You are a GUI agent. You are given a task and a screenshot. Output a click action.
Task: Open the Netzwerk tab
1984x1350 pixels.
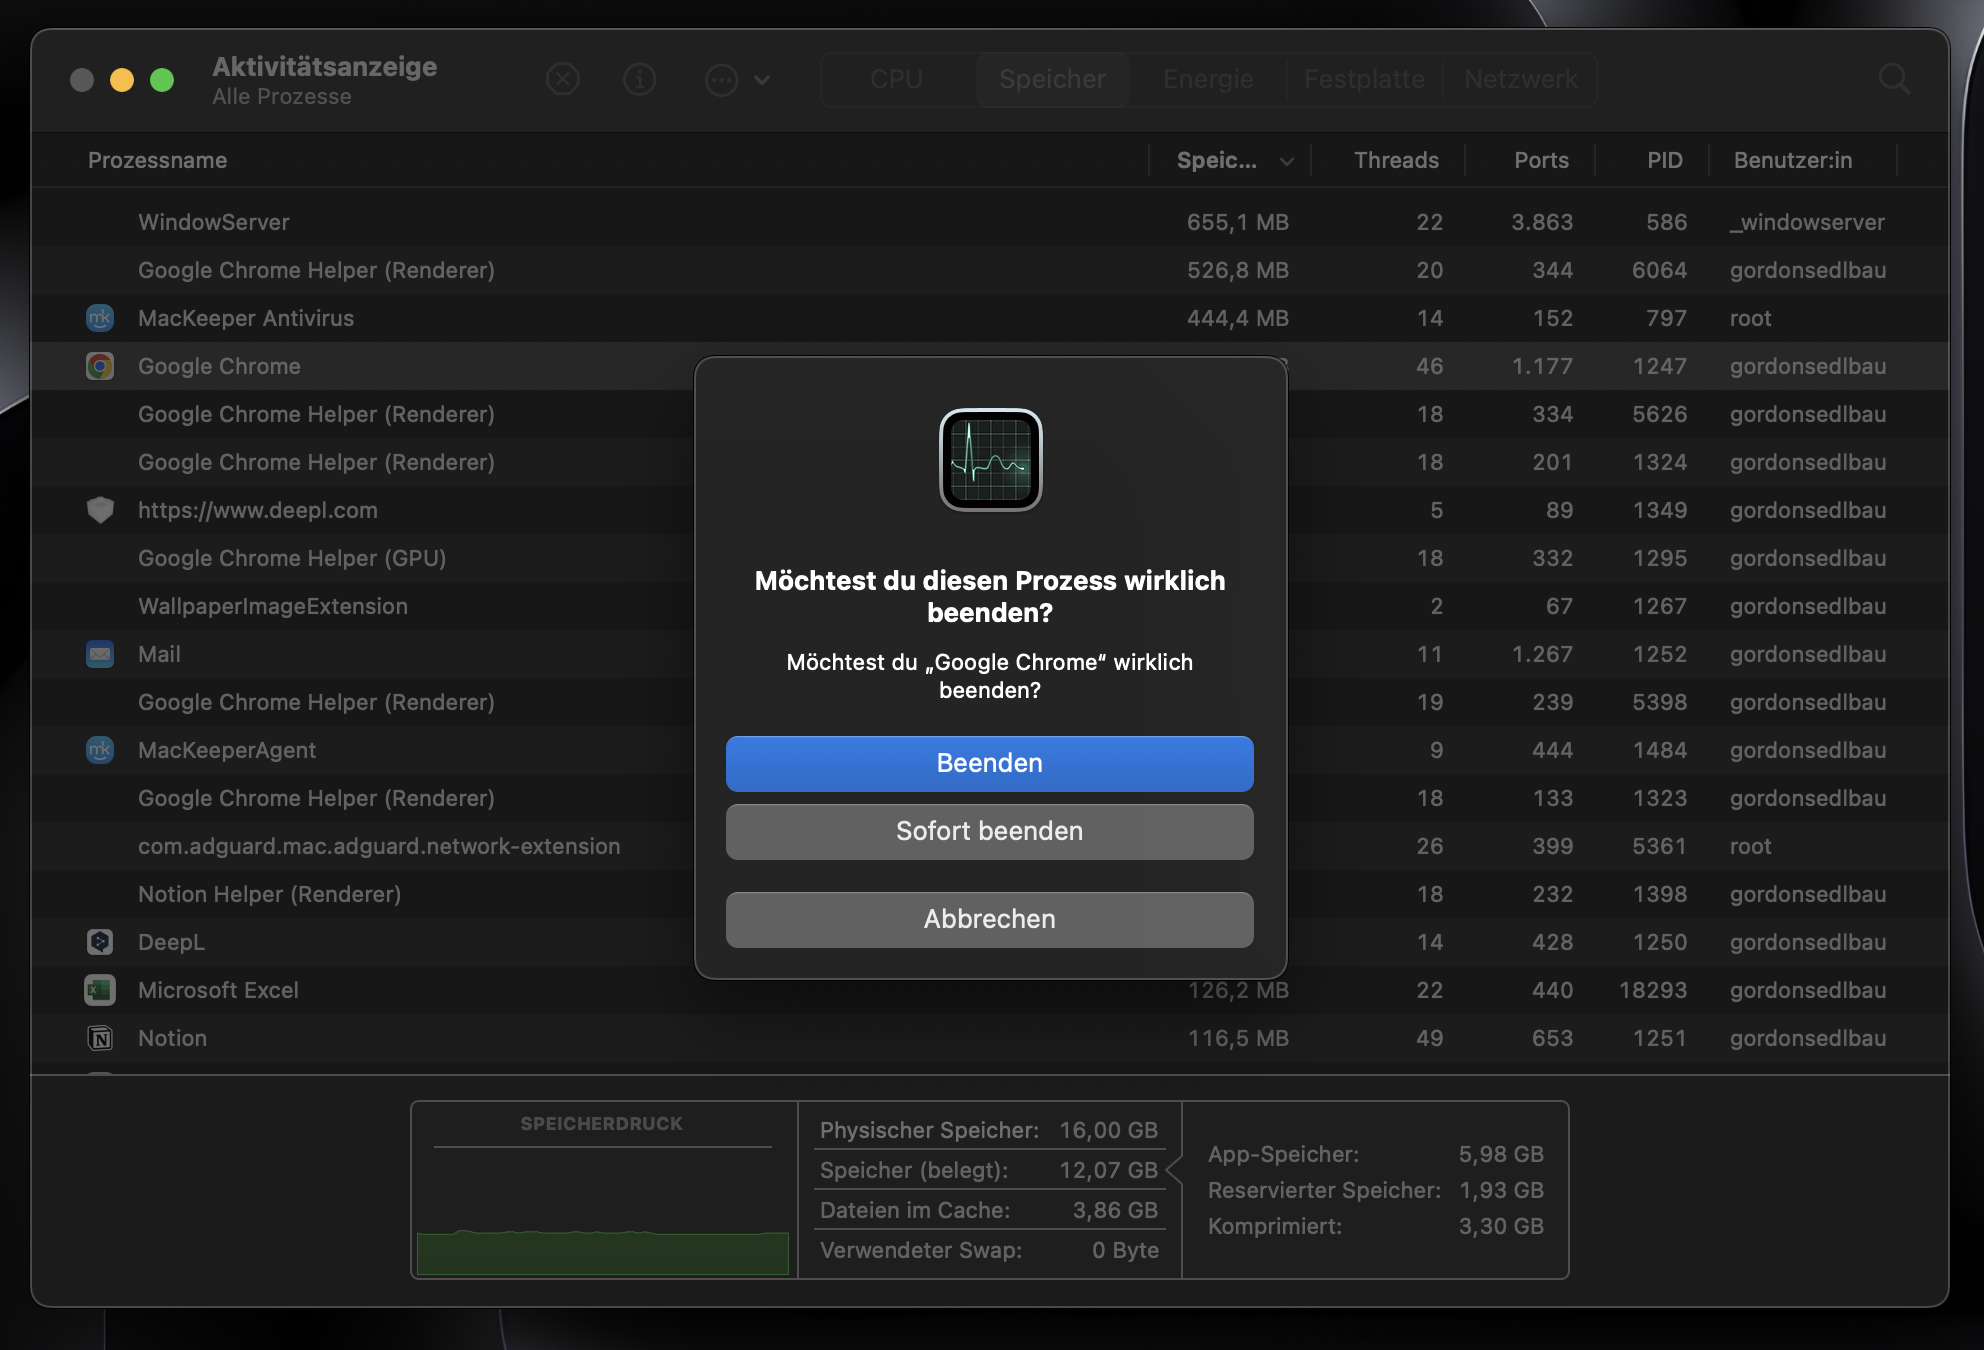pyautogui.click(x=1520, y=79)
